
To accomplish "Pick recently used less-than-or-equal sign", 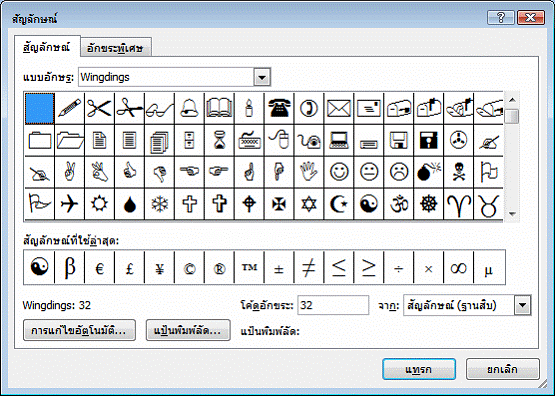I will [x=339, y=267].
